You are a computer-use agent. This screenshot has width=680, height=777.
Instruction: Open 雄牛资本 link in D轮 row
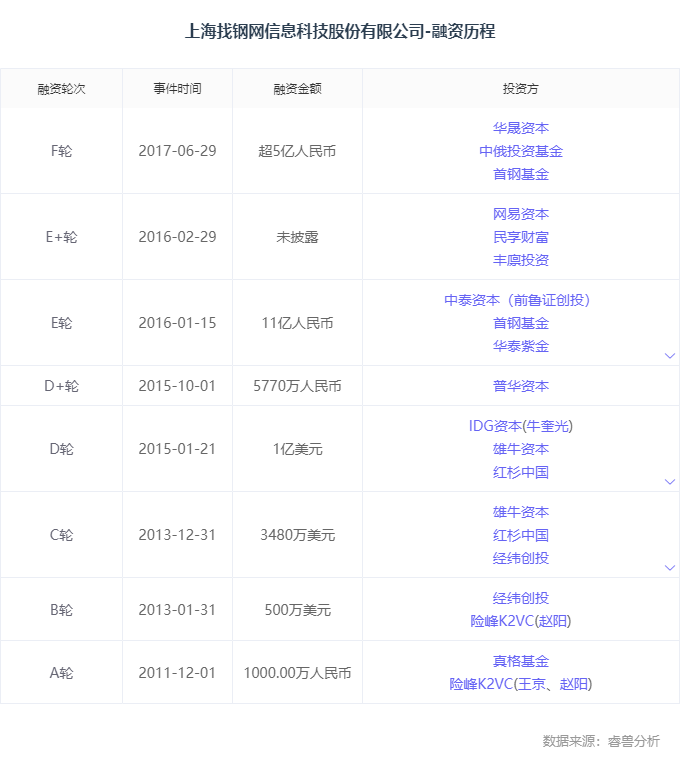pyautogui.click(x=520, y=449)
